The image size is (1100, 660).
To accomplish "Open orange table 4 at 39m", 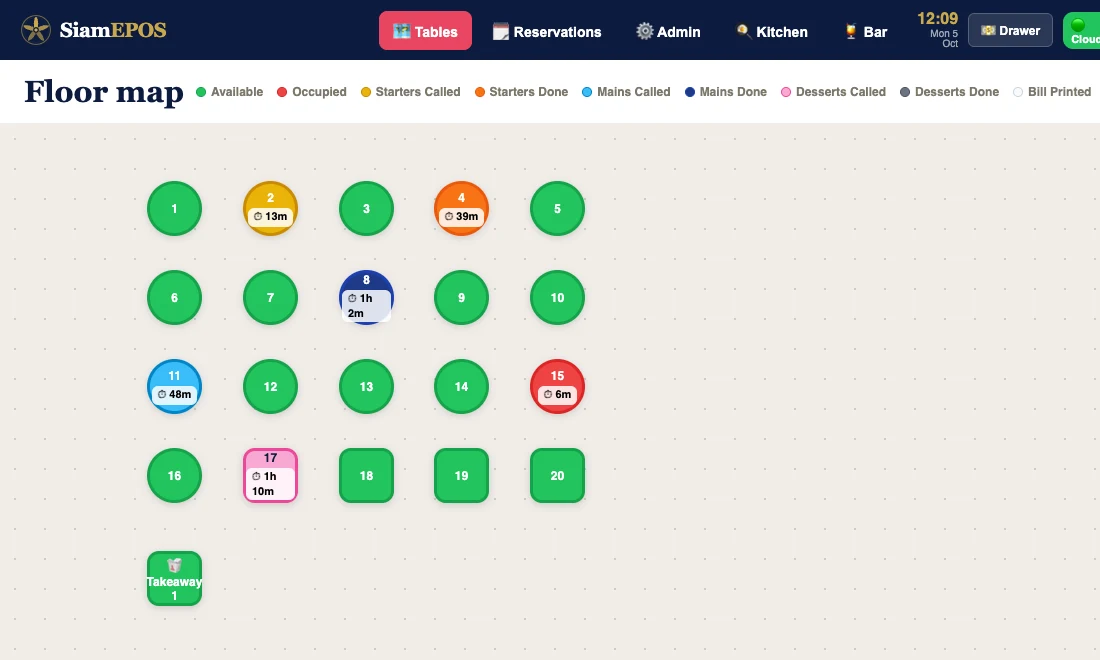I will [462, 208].
